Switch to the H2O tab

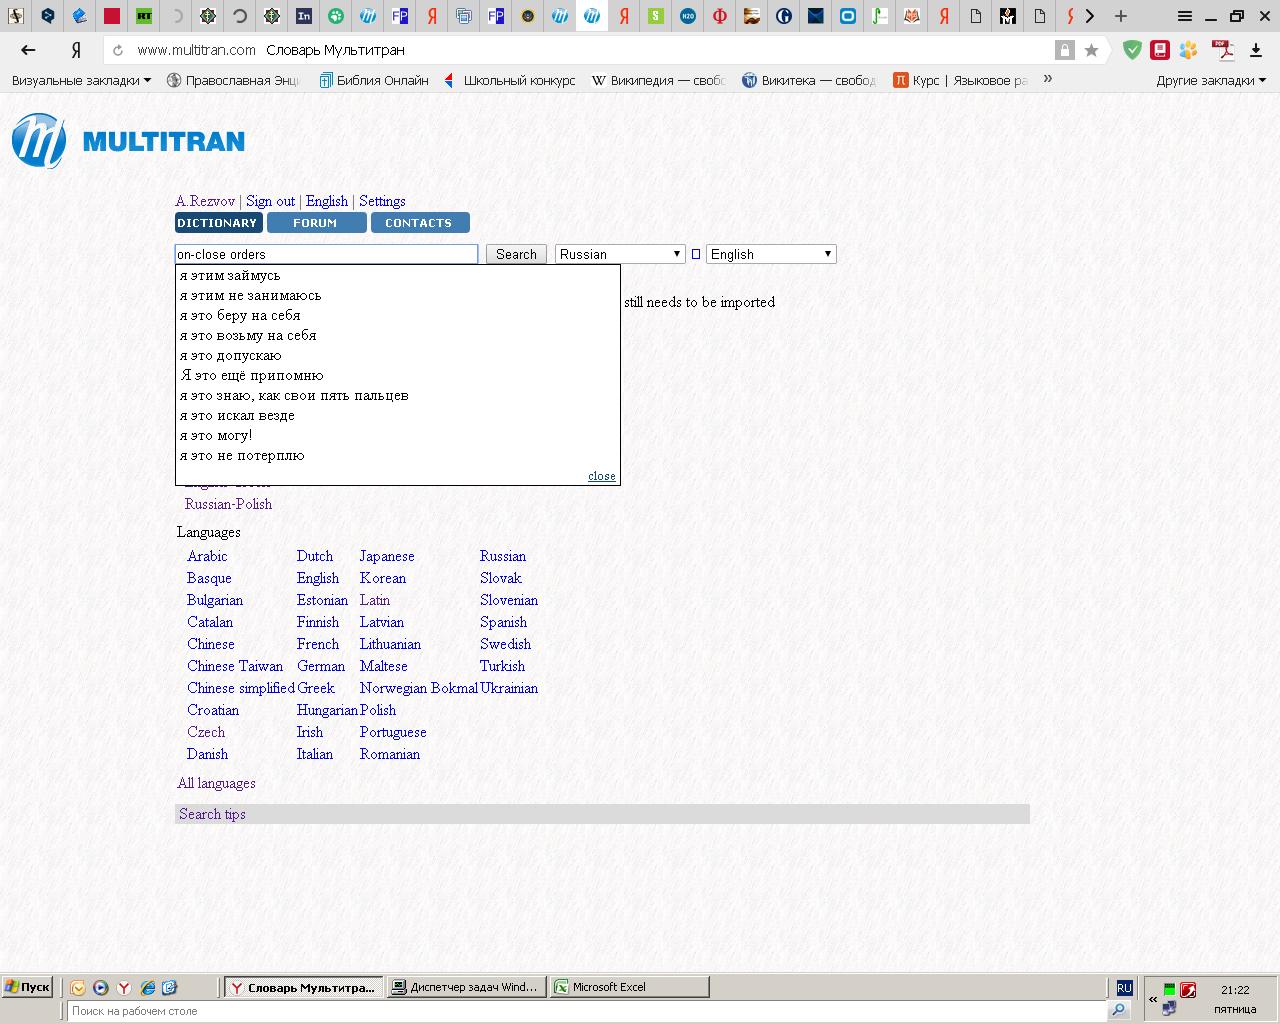[688, 16]
